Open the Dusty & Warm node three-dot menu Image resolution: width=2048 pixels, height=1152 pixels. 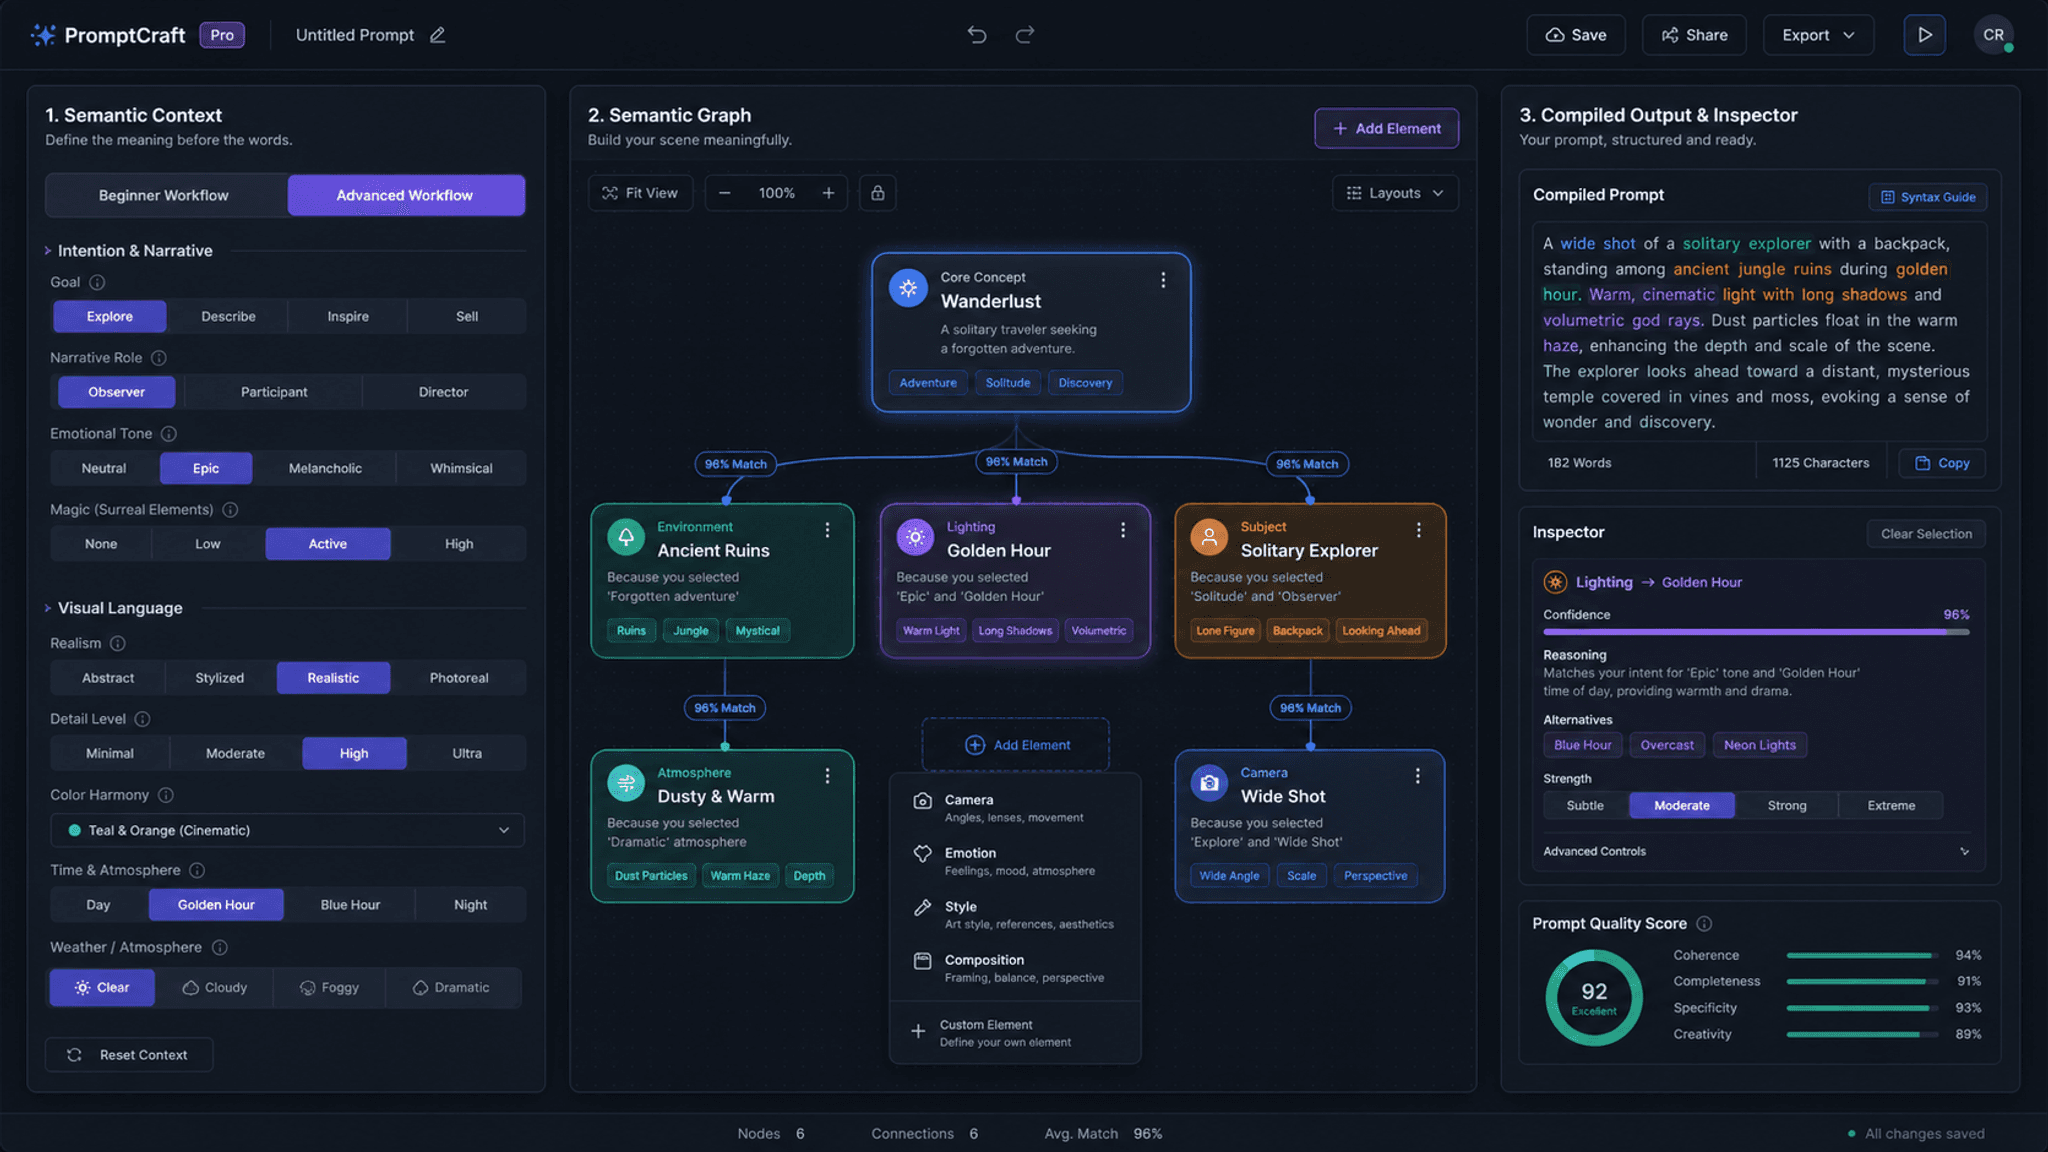tap(827, 776)
